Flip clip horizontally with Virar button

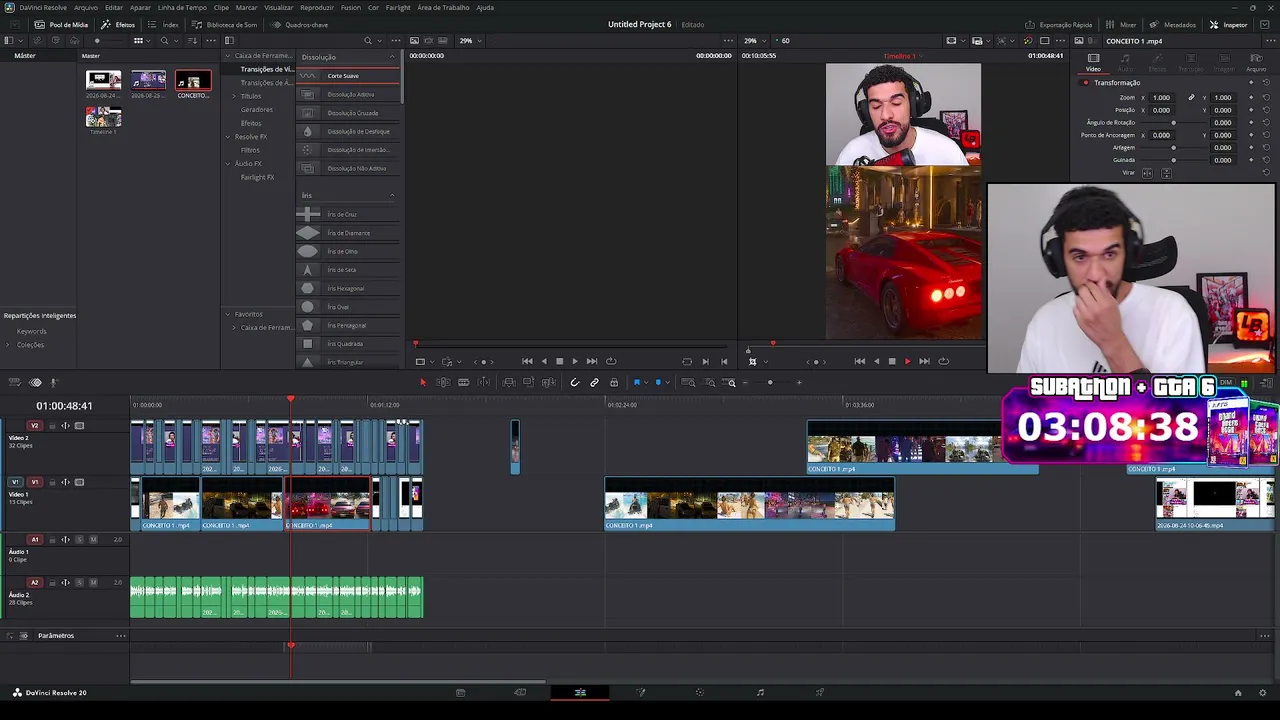point(1147,173)
